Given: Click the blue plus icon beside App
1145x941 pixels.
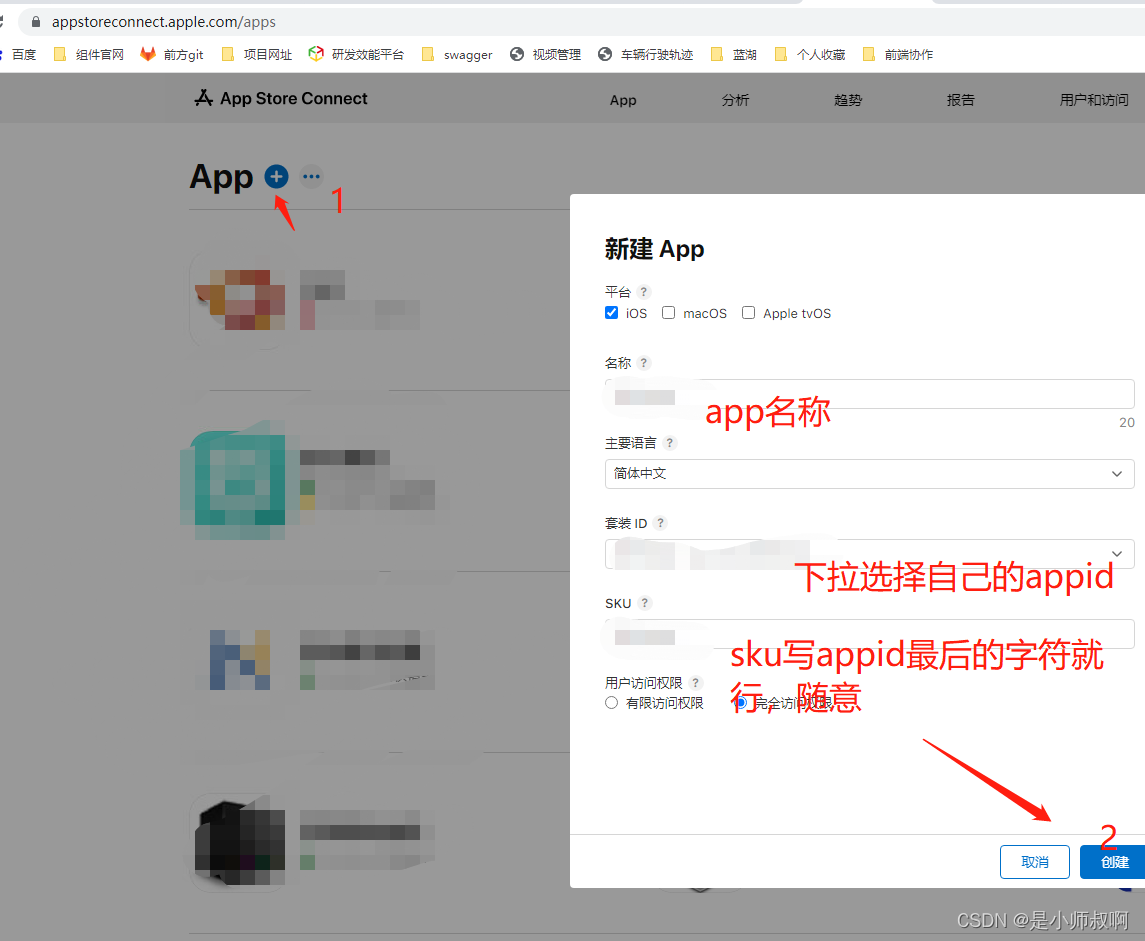Looking at the screenshot, I should click(276, 176).
